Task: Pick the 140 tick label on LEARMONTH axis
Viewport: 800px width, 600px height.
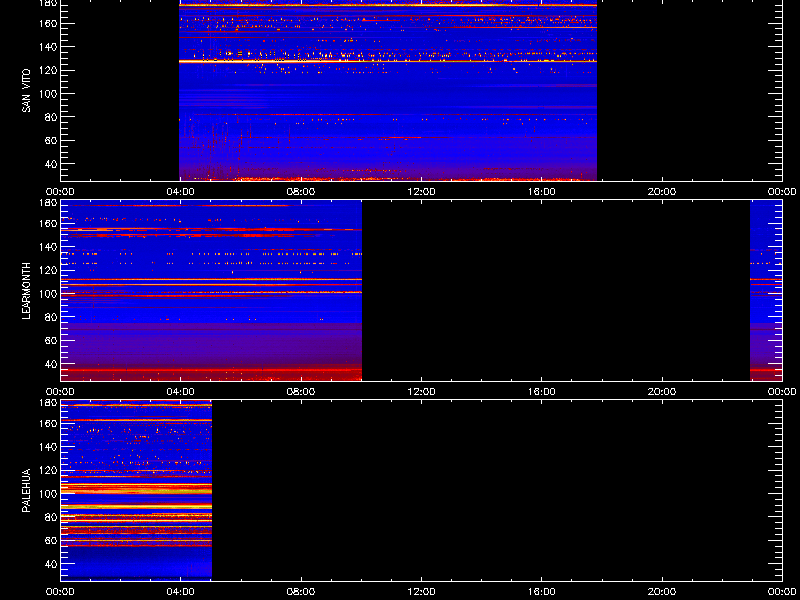Action: (49, 247)
